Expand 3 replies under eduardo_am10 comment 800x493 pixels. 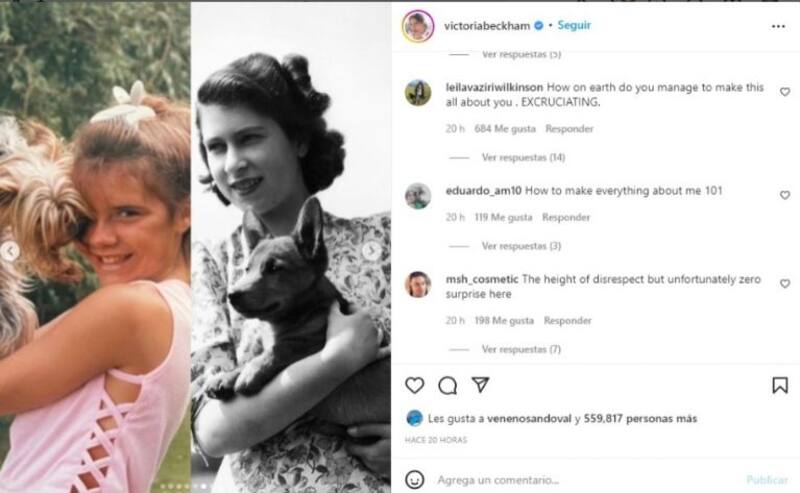521,246
